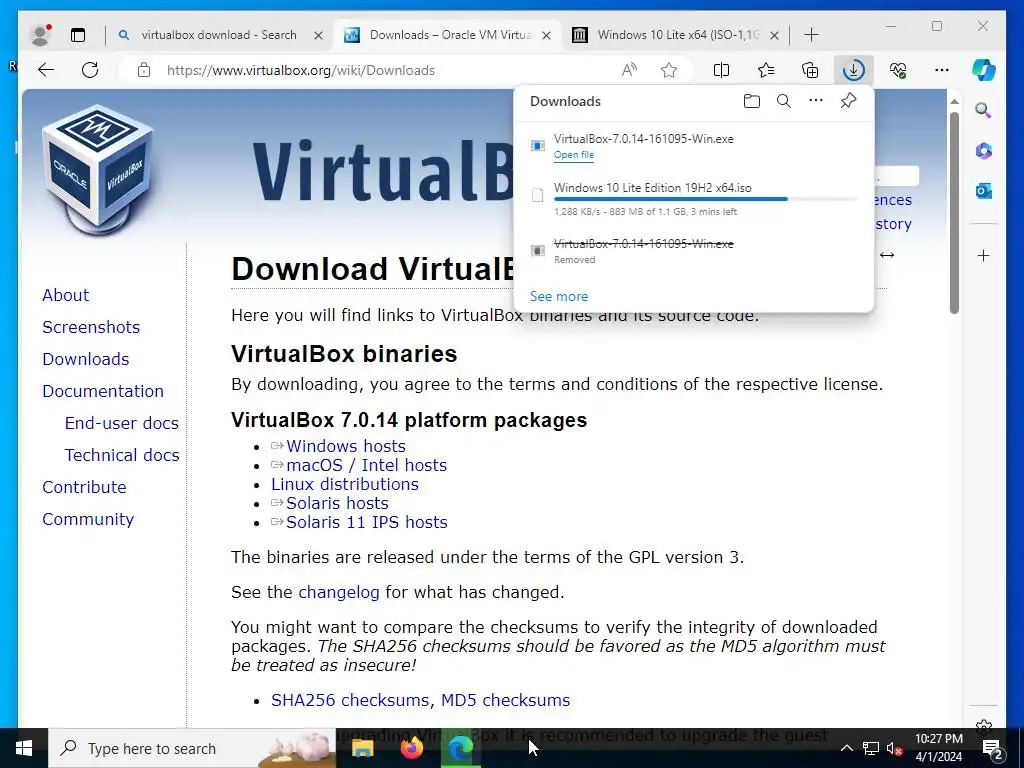Click the Windows hosts download link
The height and width of the screenshot is (768, 1024).
[x=345, y=446]
